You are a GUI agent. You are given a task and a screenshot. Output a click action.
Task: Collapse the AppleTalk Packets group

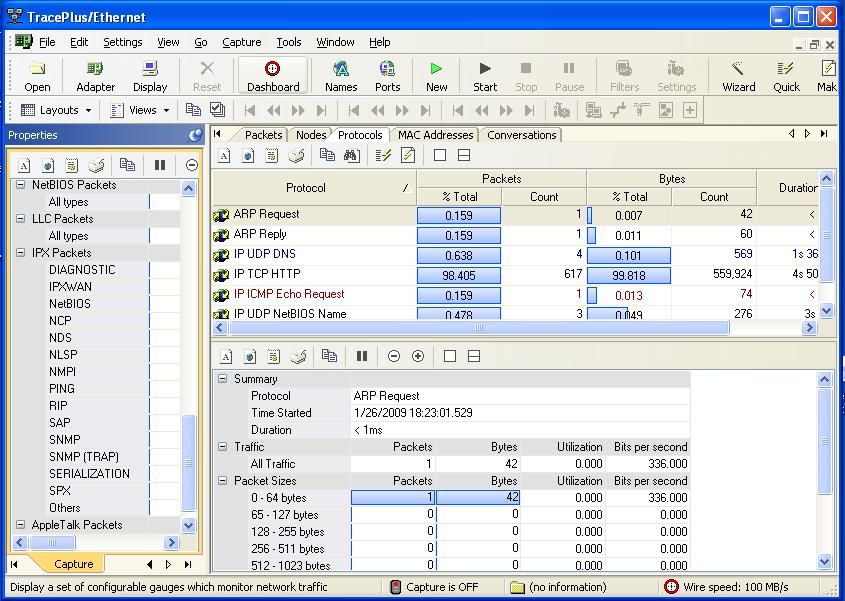(x=20, y=524)
